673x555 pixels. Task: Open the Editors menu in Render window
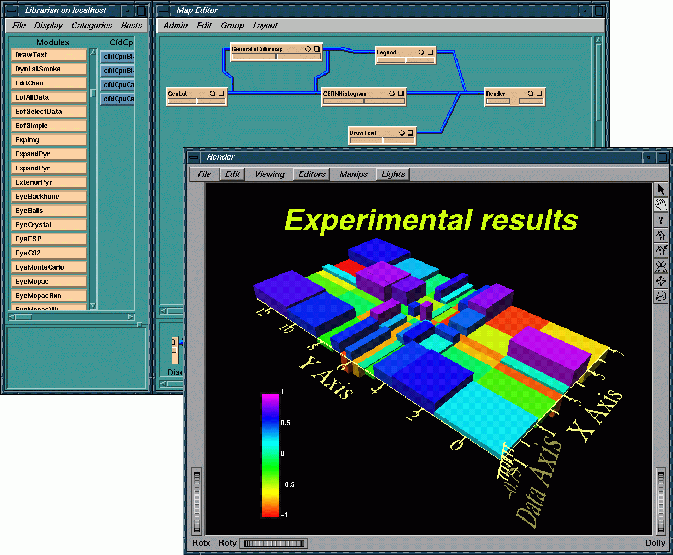[311, 174]
